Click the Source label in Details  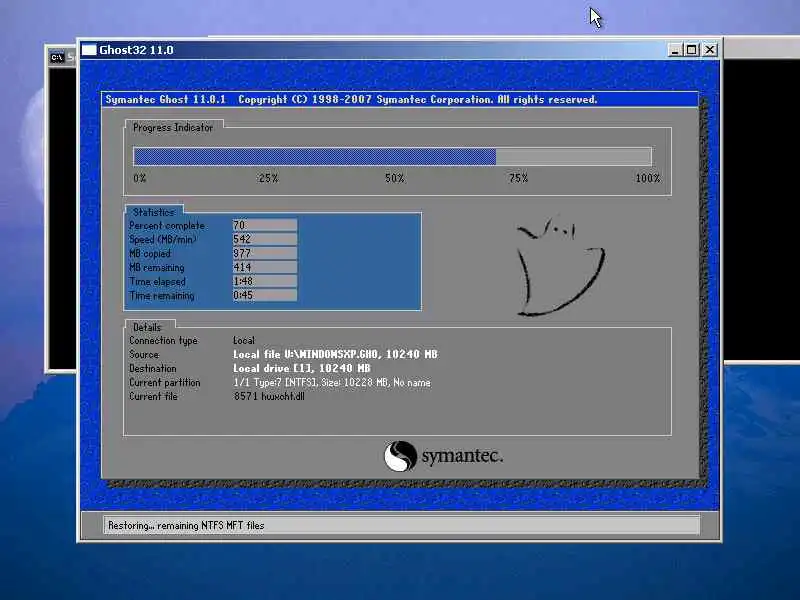click(144, 354)
